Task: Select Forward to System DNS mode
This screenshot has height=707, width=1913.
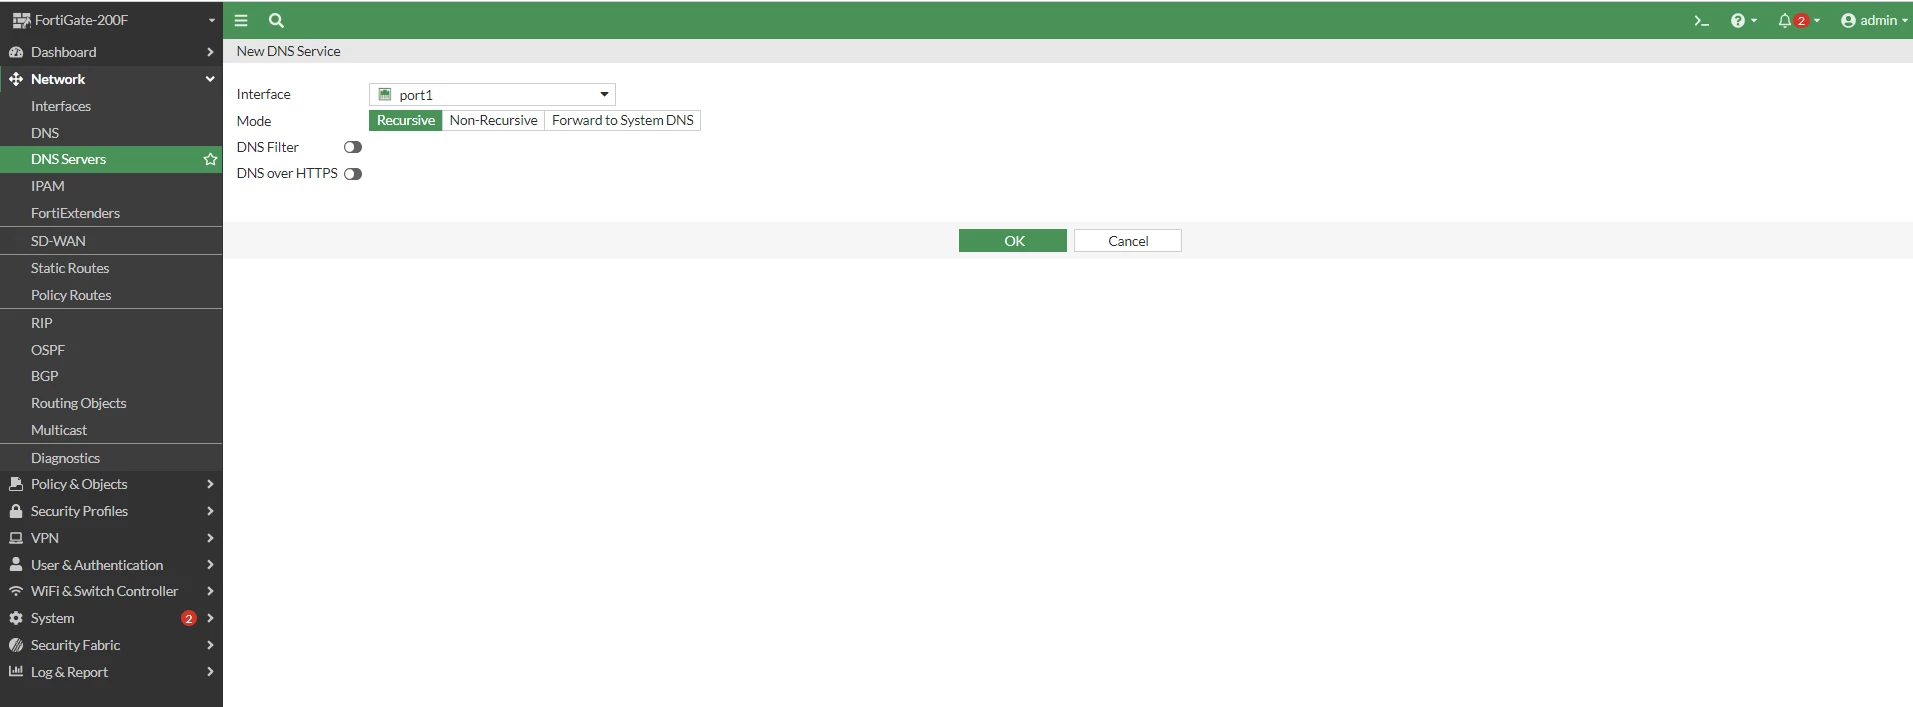Action: (x=622, y=120)
